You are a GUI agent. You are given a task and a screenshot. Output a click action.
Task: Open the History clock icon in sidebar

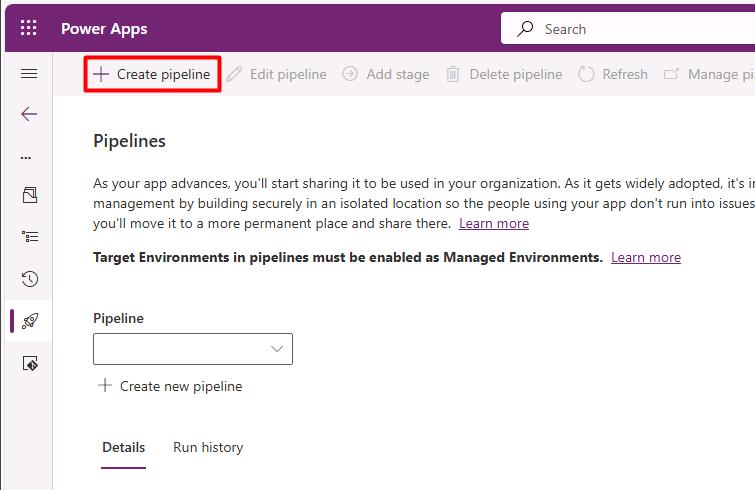30,279
